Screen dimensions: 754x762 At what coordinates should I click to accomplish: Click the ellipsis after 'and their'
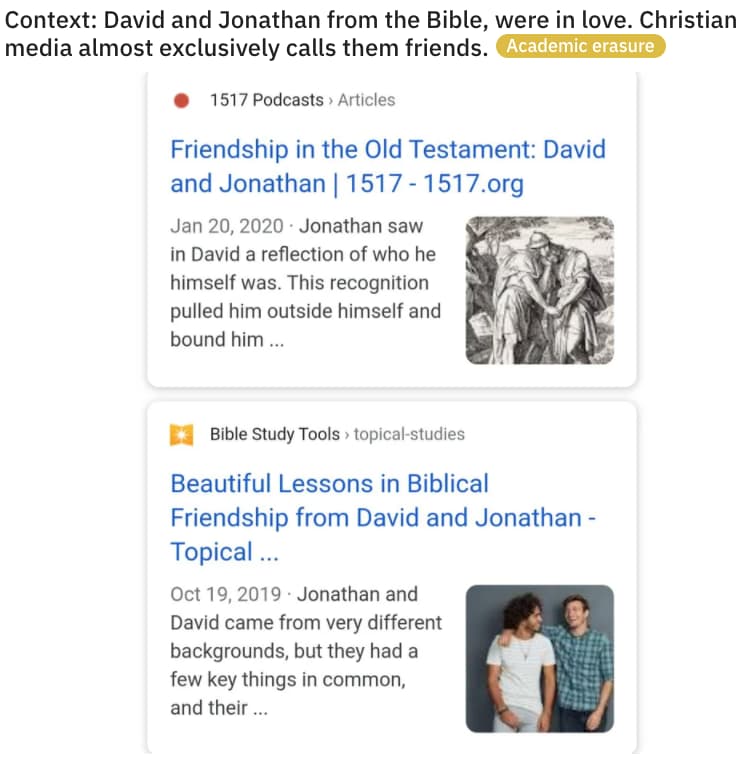coord(260,708)
